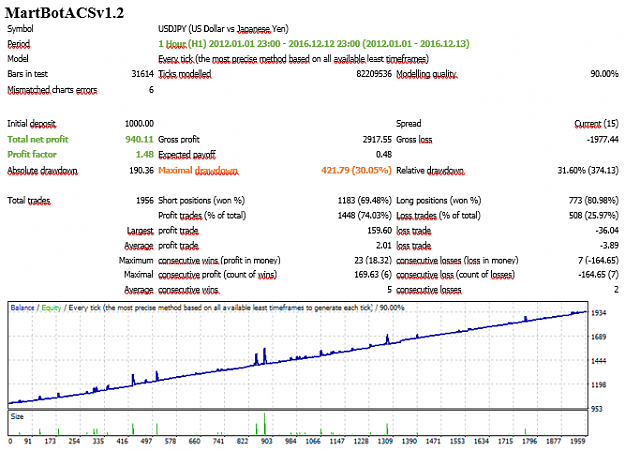Select Average profit trade value 2.01
Viewport: 625px width, 451px height.
[x=384, y=246]
